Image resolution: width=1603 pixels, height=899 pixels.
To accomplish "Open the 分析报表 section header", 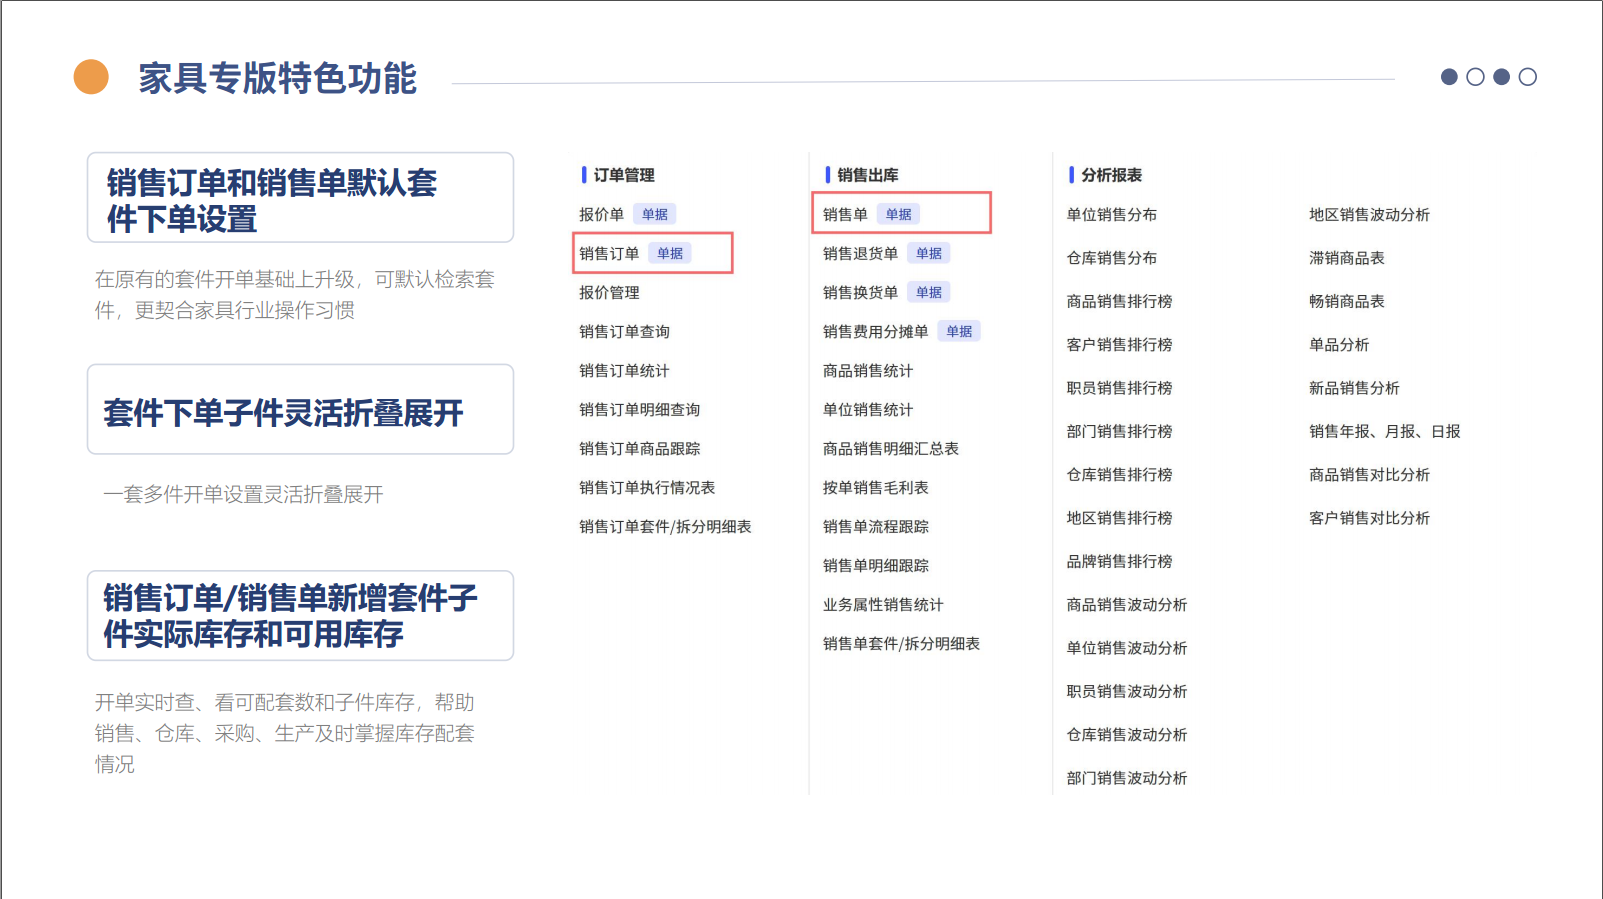I will click(1111, 175).
